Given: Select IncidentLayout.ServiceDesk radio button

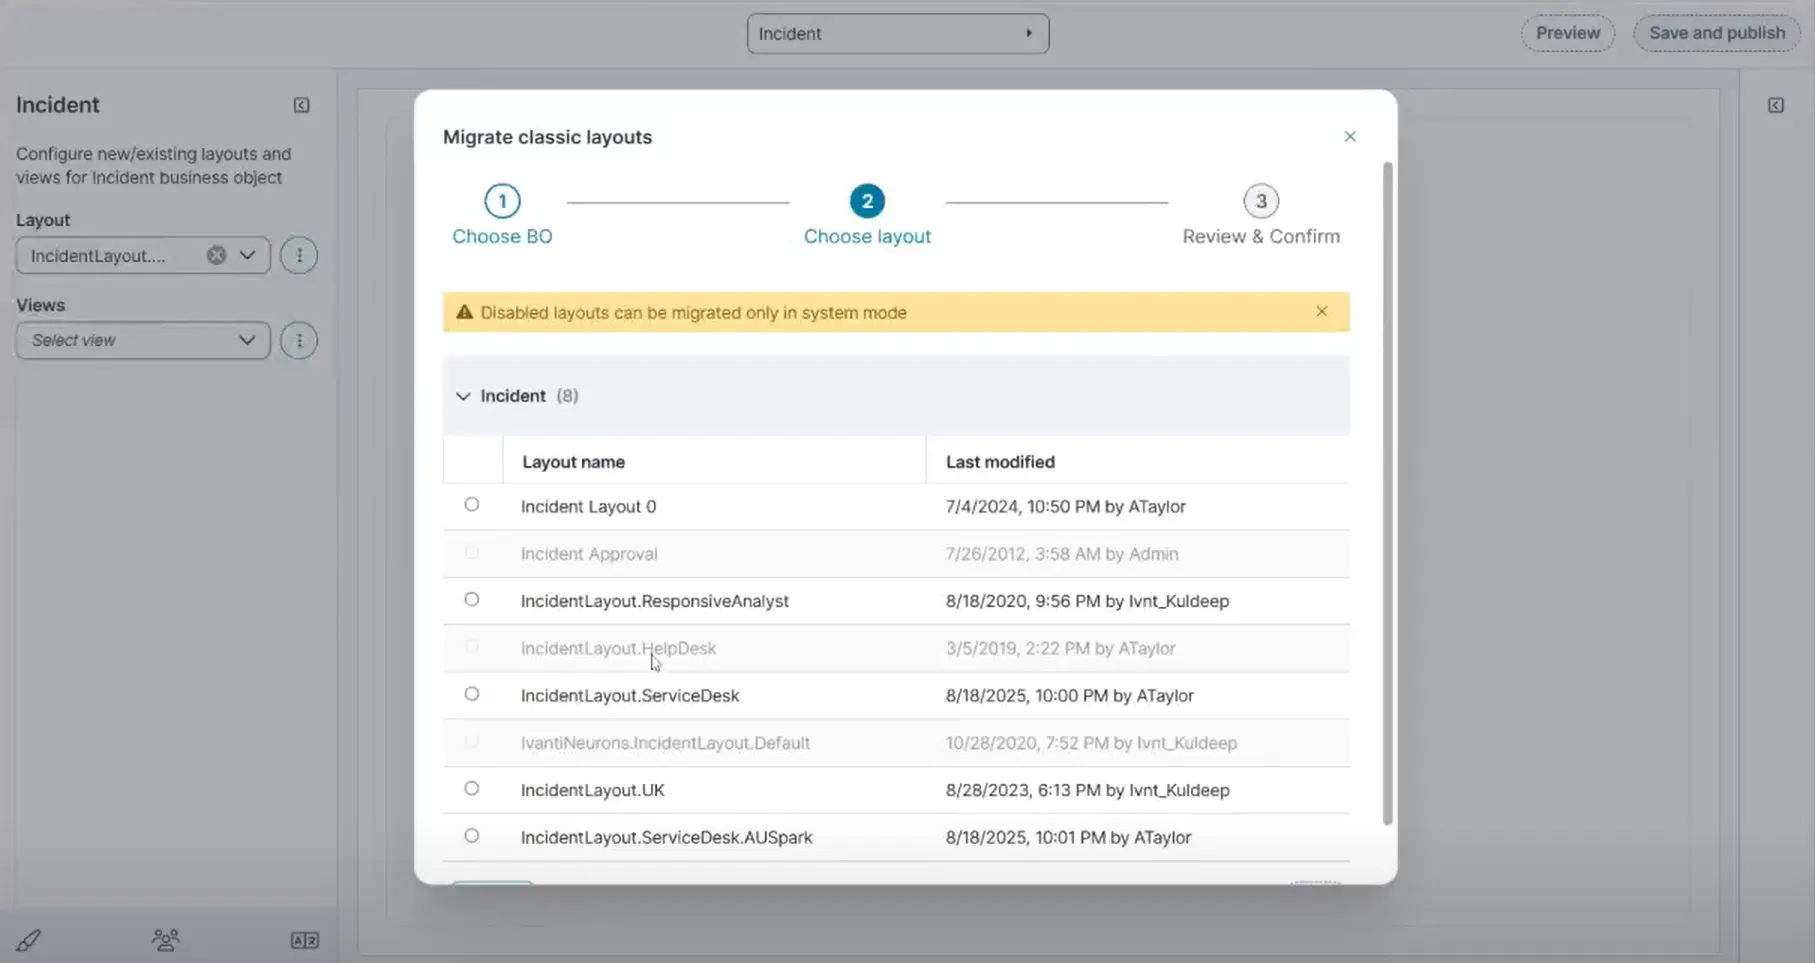Looking at the screenshot, I should 472,694.
